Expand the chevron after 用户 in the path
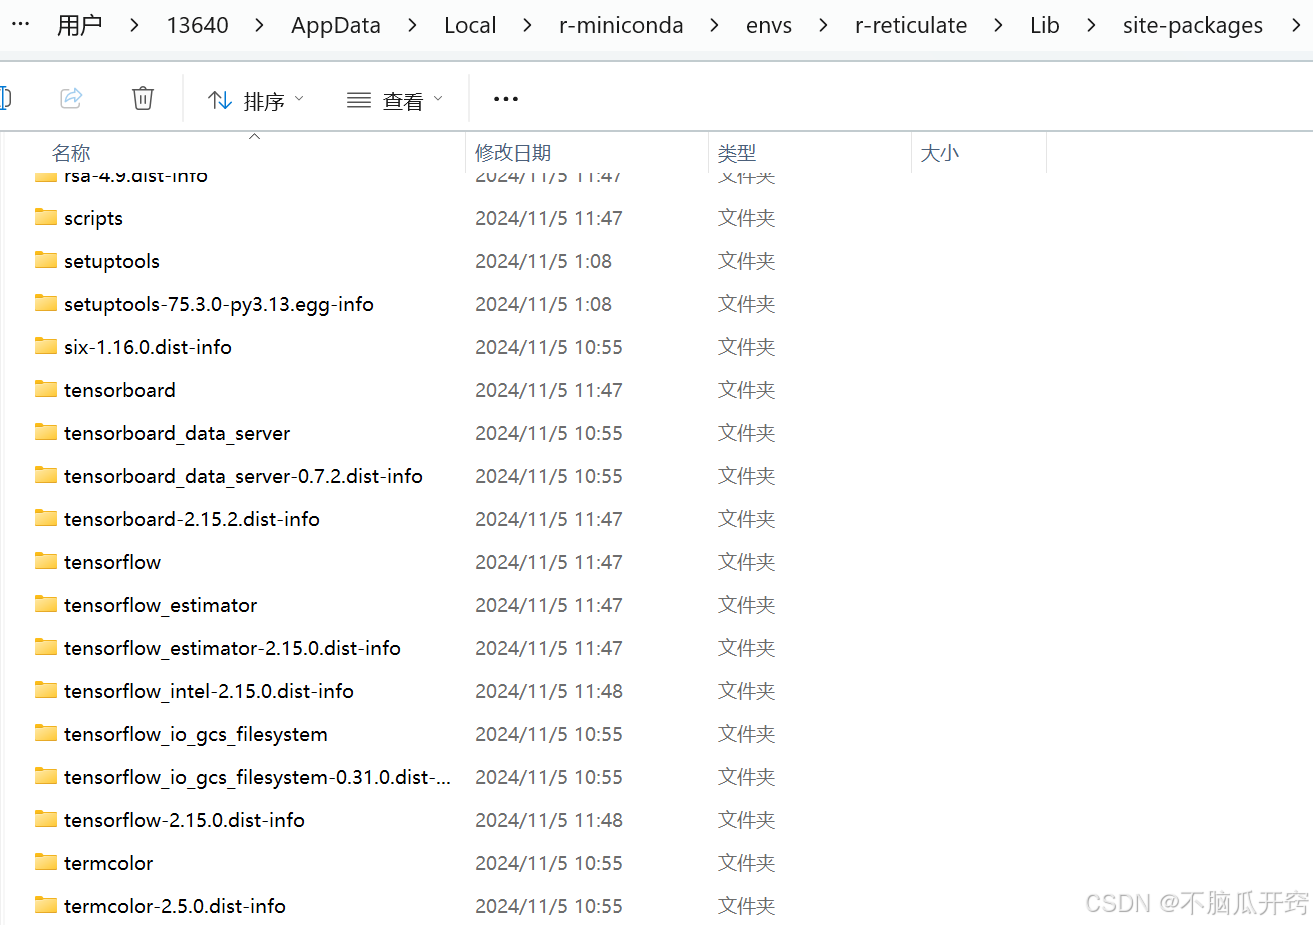This screenshot has height=925, width=1313. coord(134,25)
